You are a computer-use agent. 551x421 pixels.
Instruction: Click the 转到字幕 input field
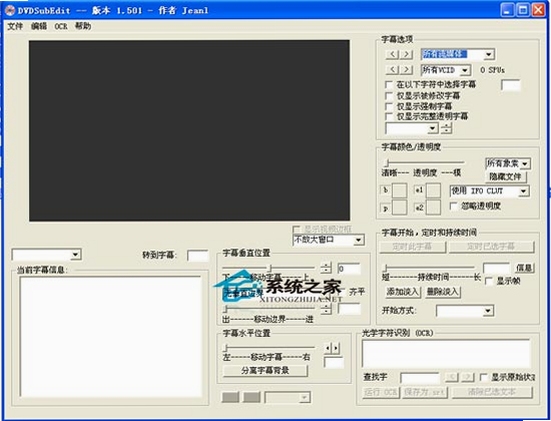coord(197,255)
